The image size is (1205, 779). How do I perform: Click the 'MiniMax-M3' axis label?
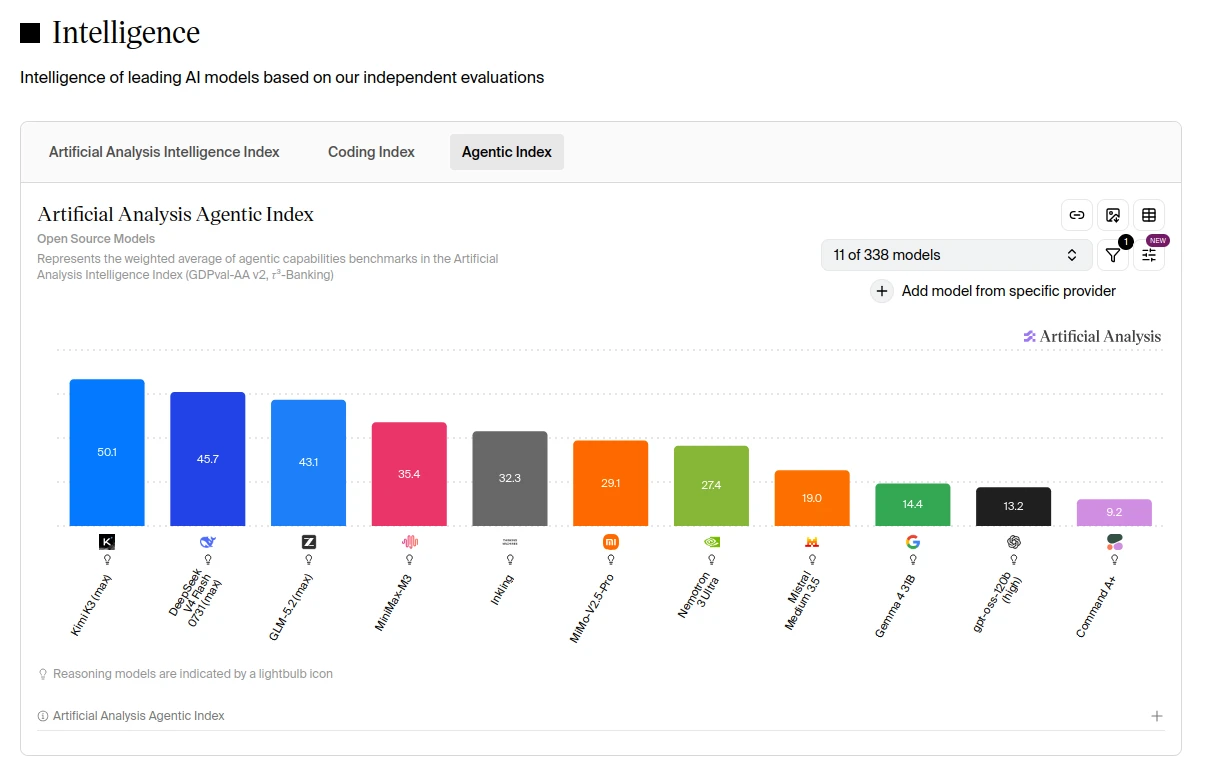tap(393, 602)
